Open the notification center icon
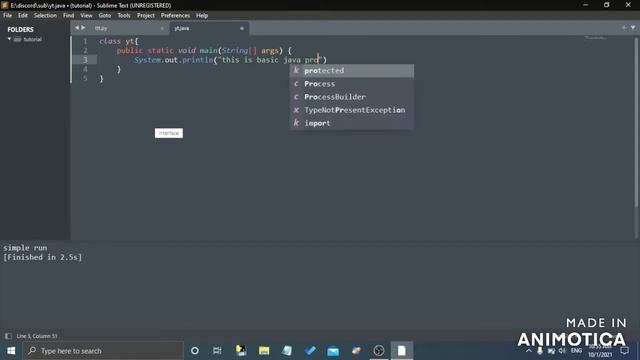This screenshot has width=640, height=360. (x=624, y=351)
